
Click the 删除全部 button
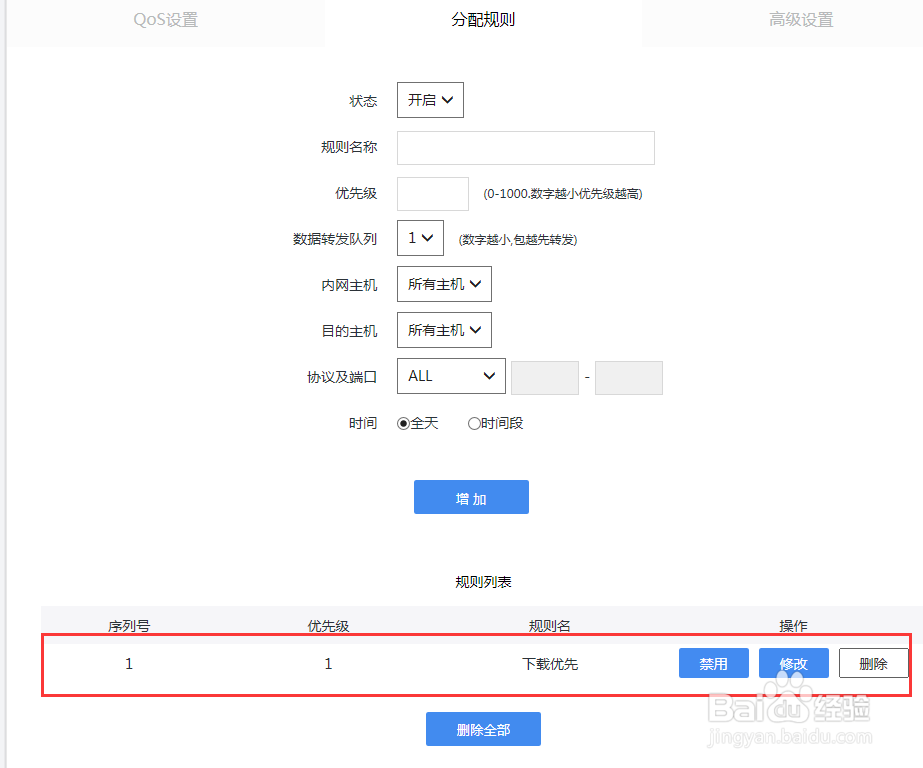[483, 729]
